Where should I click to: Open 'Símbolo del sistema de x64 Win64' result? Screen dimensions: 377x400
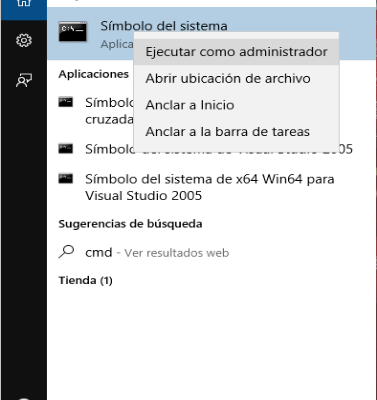tap(210, 187)
